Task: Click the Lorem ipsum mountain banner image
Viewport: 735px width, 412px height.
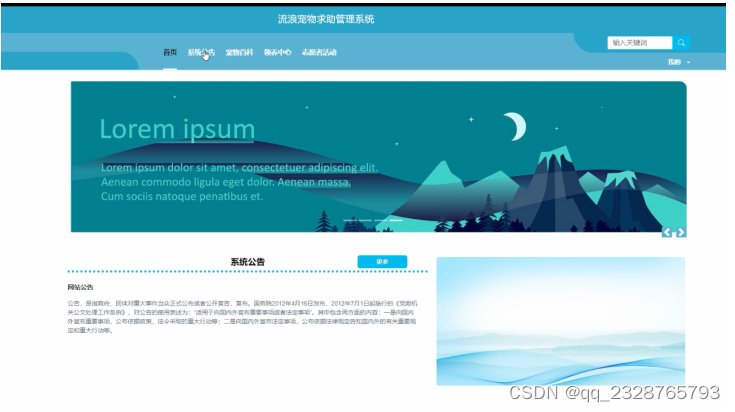Action: click(x=379, y=157)
